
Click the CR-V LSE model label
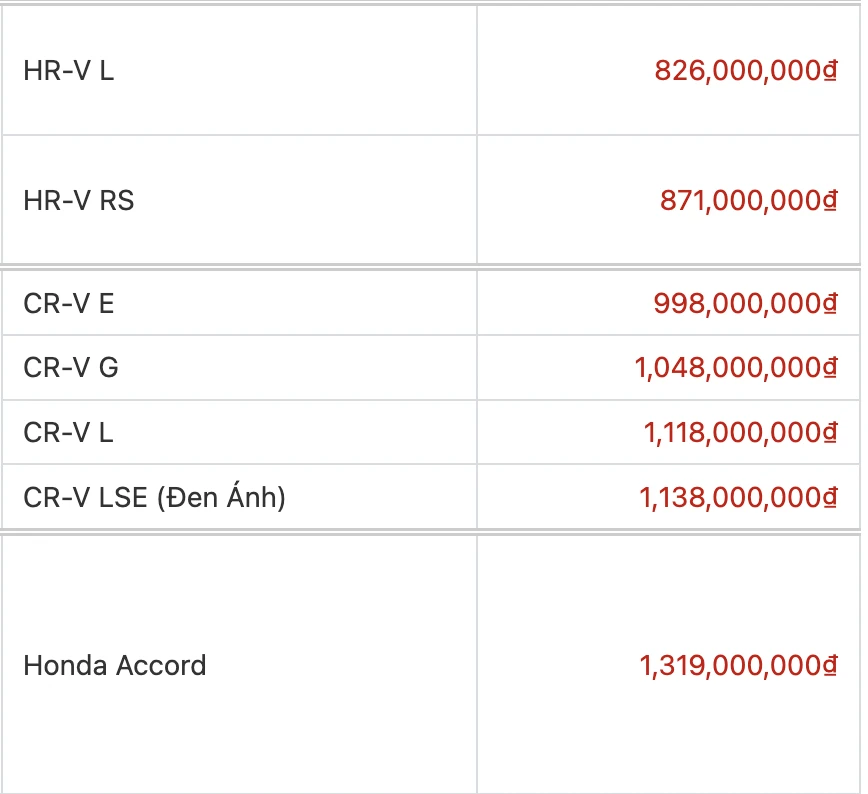(86, 497)
